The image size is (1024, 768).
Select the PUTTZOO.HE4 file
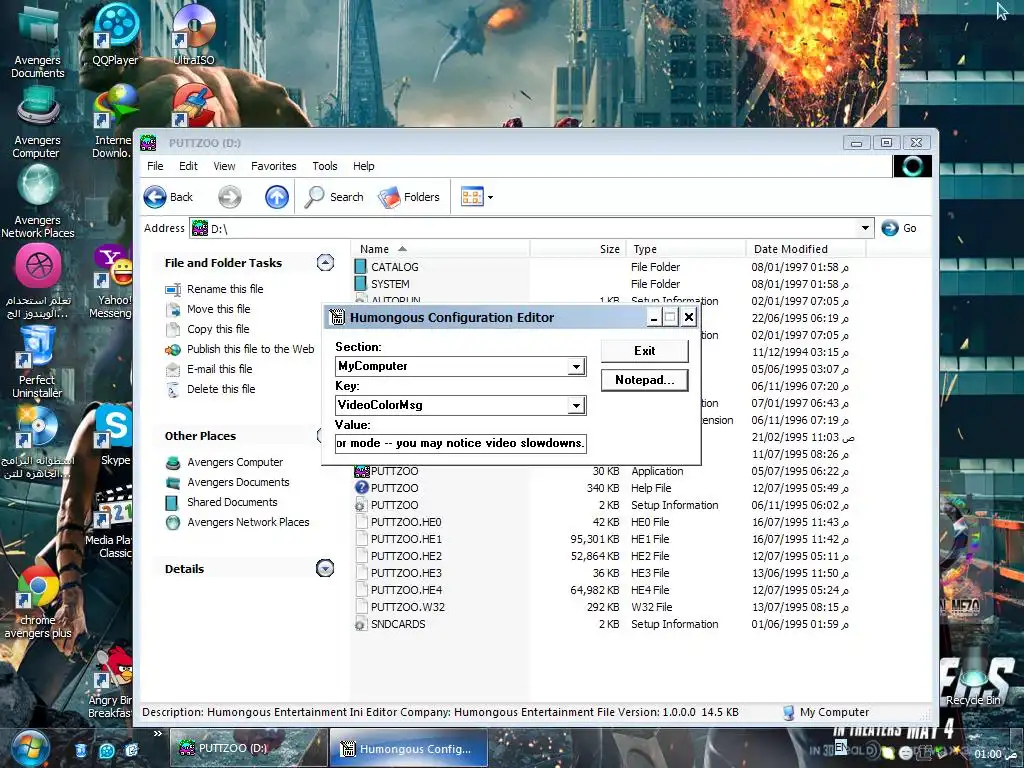406,590
